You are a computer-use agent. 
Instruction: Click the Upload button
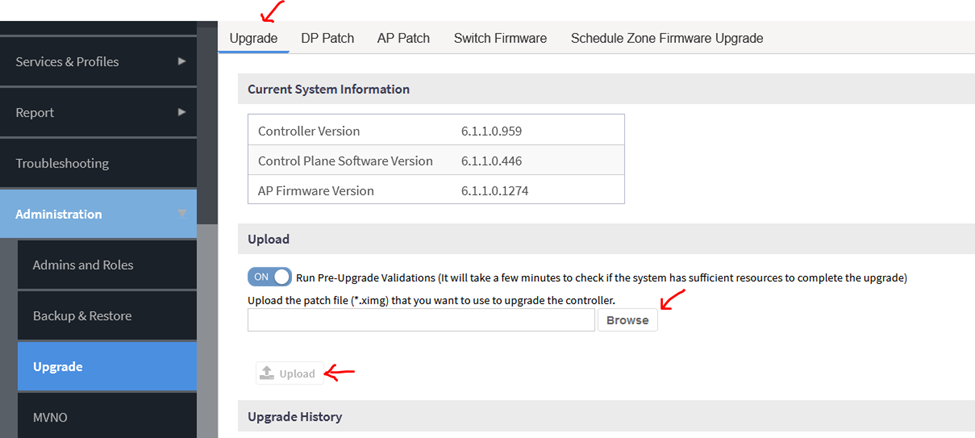pos(290,373)
